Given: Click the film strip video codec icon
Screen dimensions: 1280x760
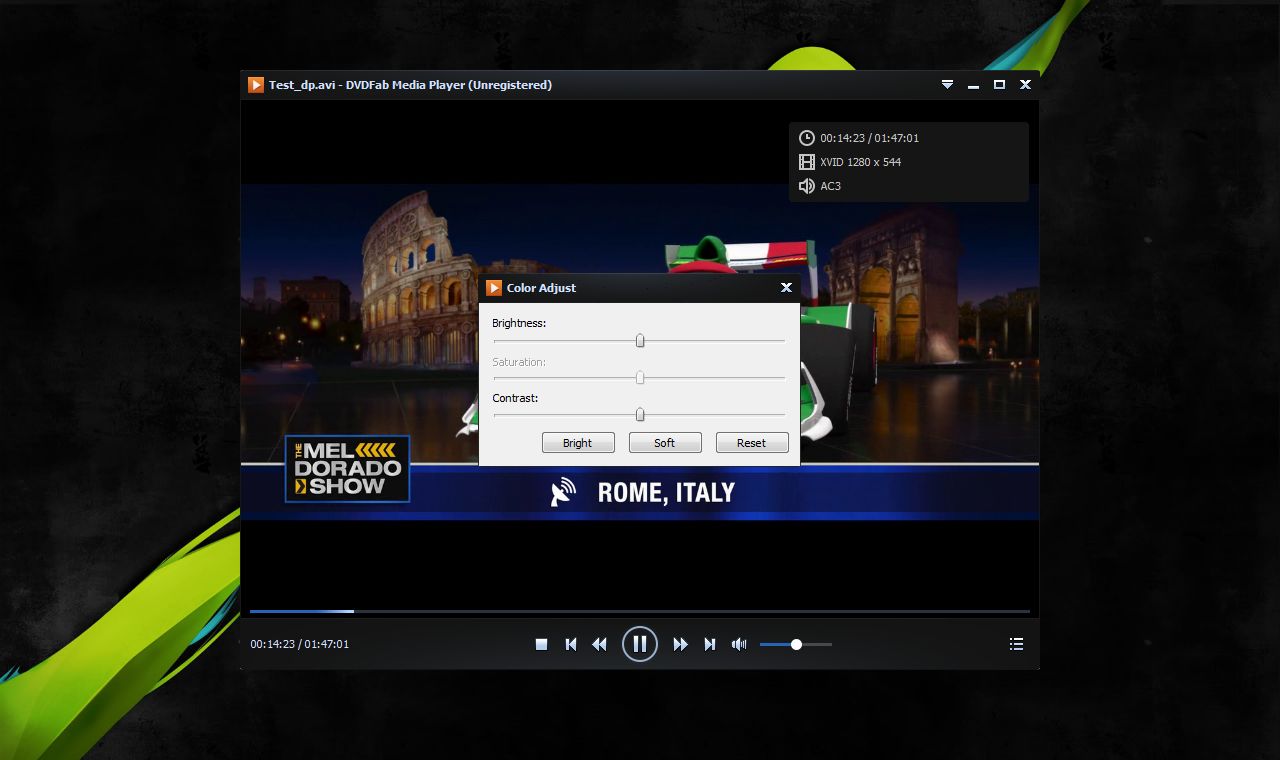Looking at the screenshot, I should tap(807, 162).
